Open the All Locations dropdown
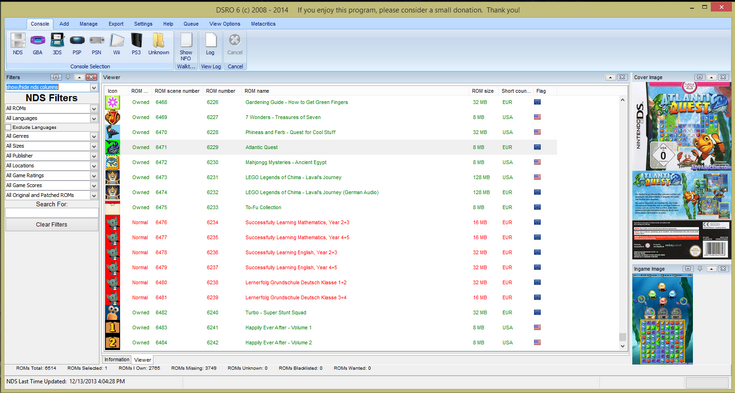The image size is (735, 393). coord(94,166)
